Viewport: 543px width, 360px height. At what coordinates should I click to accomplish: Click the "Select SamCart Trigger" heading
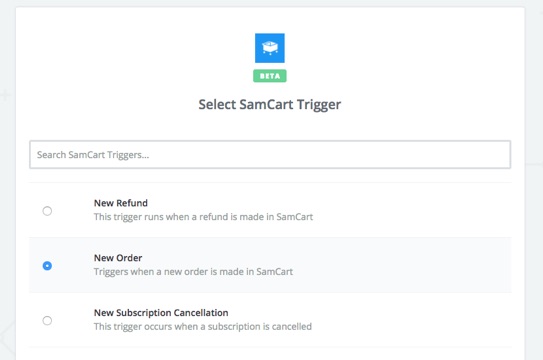pos(270,104)
